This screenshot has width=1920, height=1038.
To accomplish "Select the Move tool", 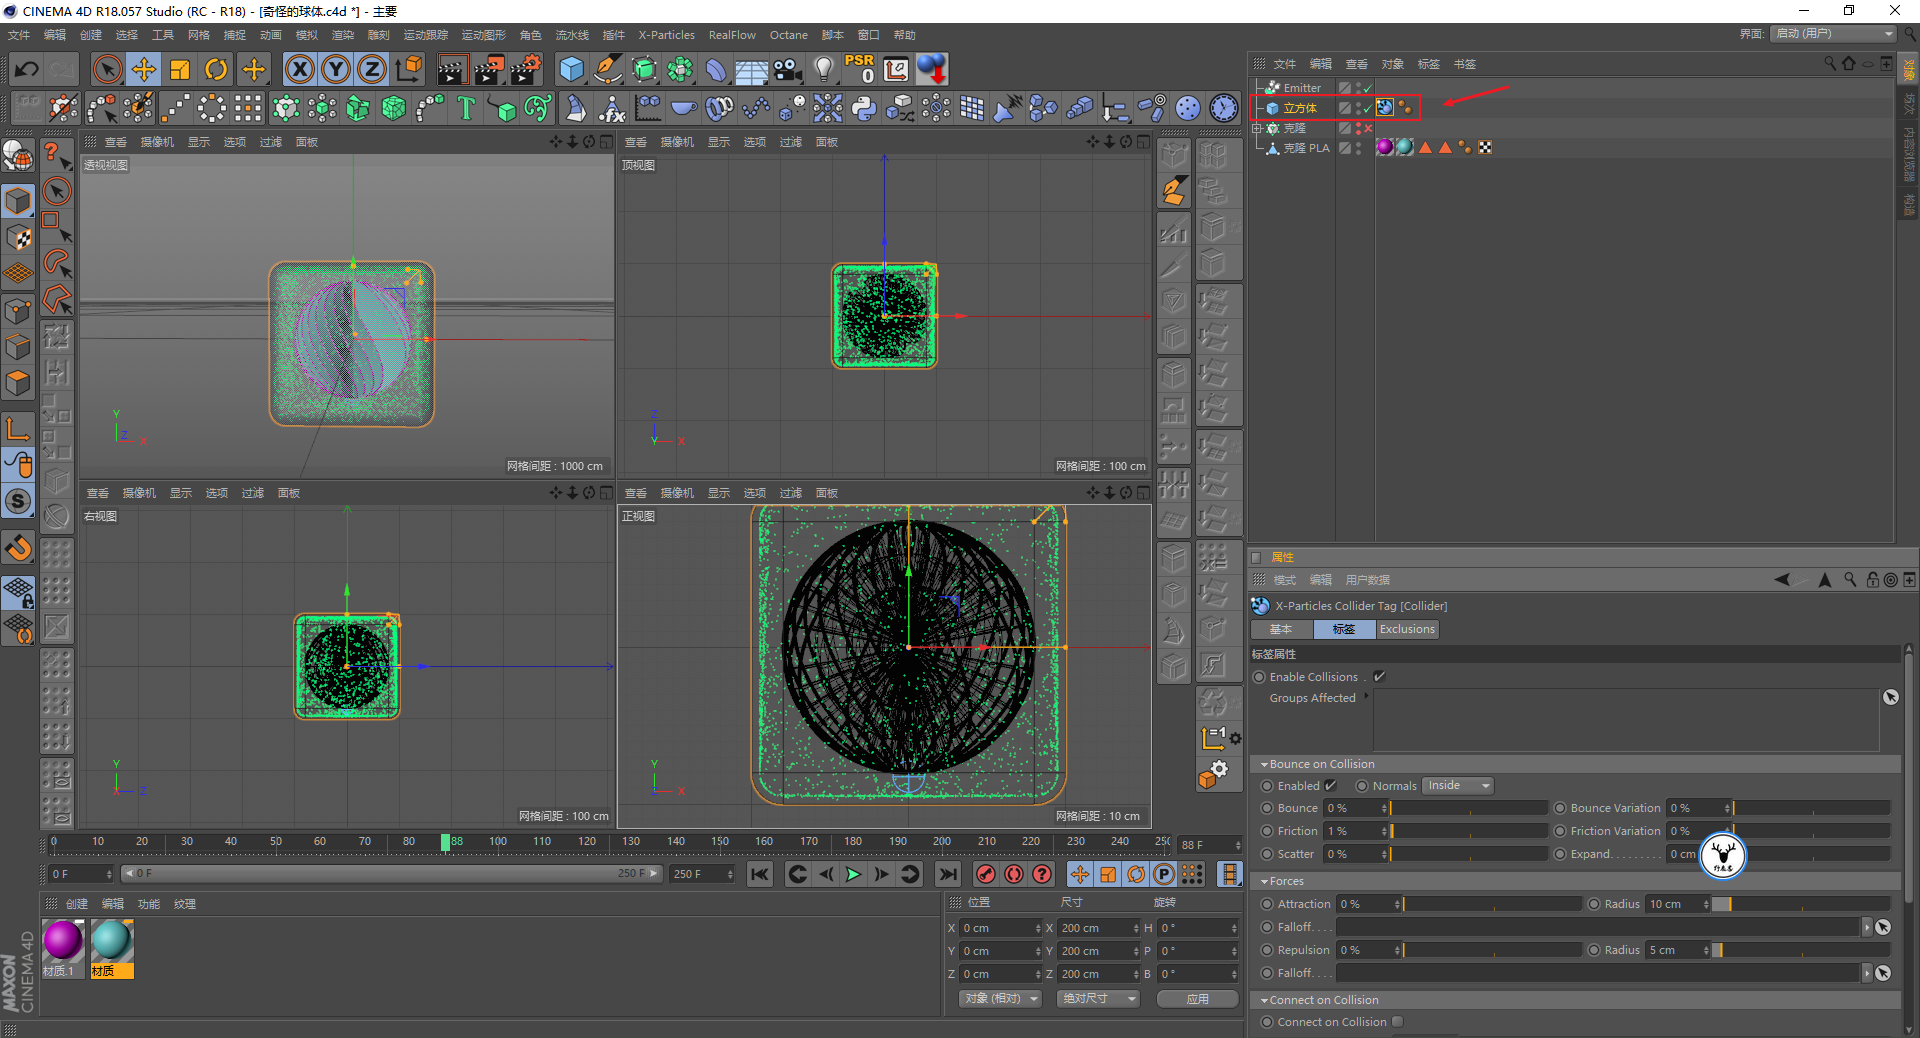I will pos(144,69).
